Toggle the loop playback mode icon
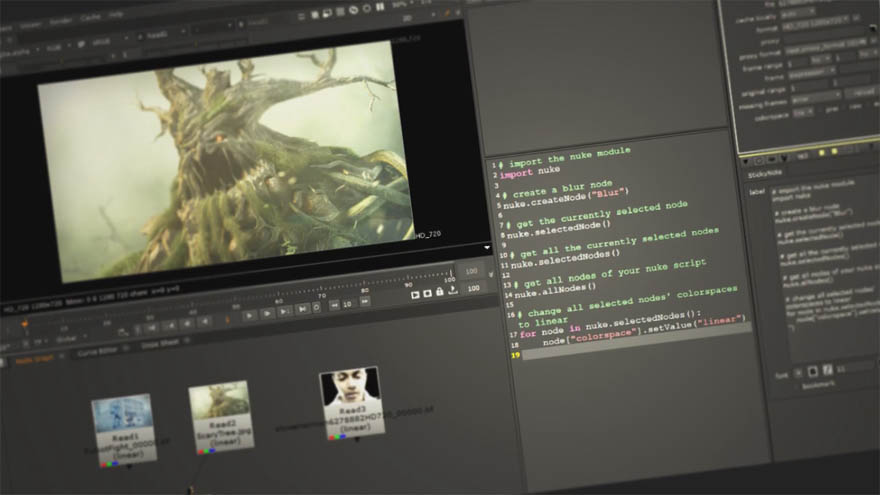 pos(317,308)
